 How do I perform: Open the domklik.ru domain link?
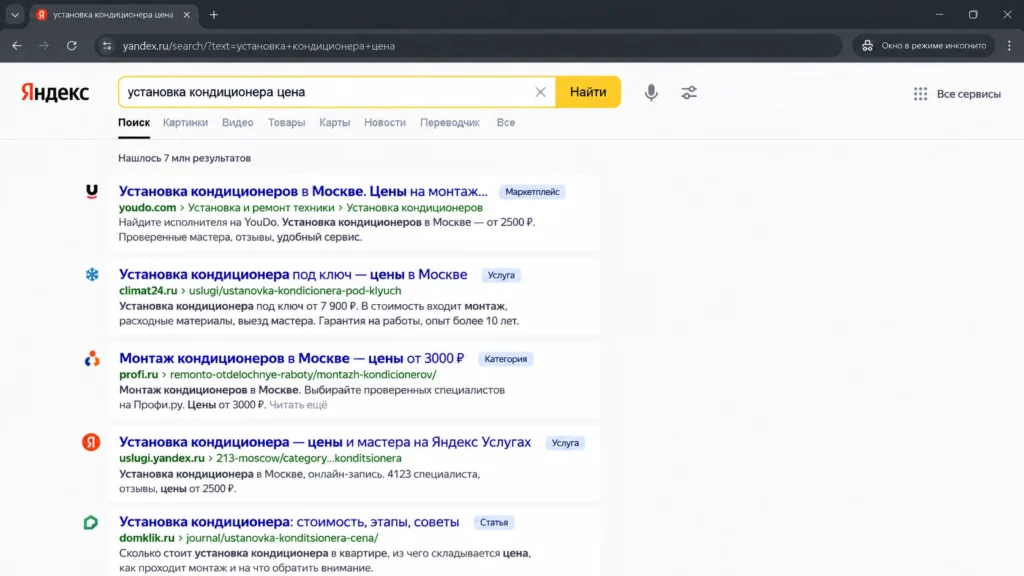[x=147, y=538]
